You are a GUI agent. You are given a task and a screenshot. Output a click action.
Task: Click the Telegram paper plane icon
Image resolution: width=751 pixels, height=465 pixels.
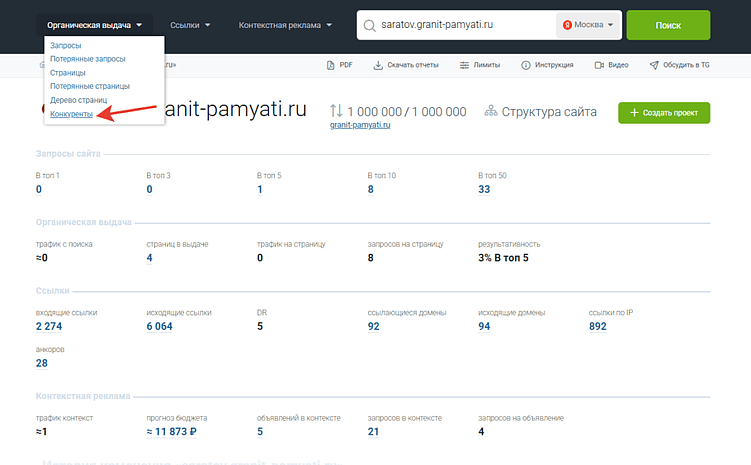(x=654, y=65)
